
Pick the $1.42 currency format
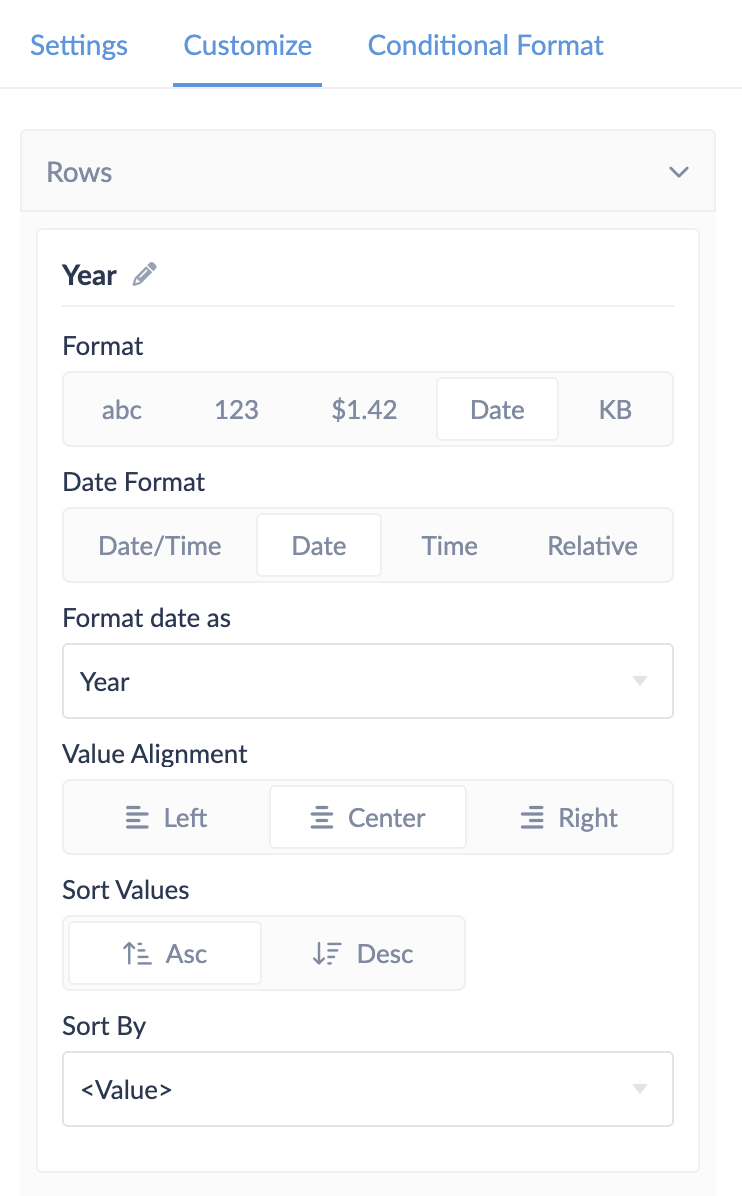click(364, 409)
